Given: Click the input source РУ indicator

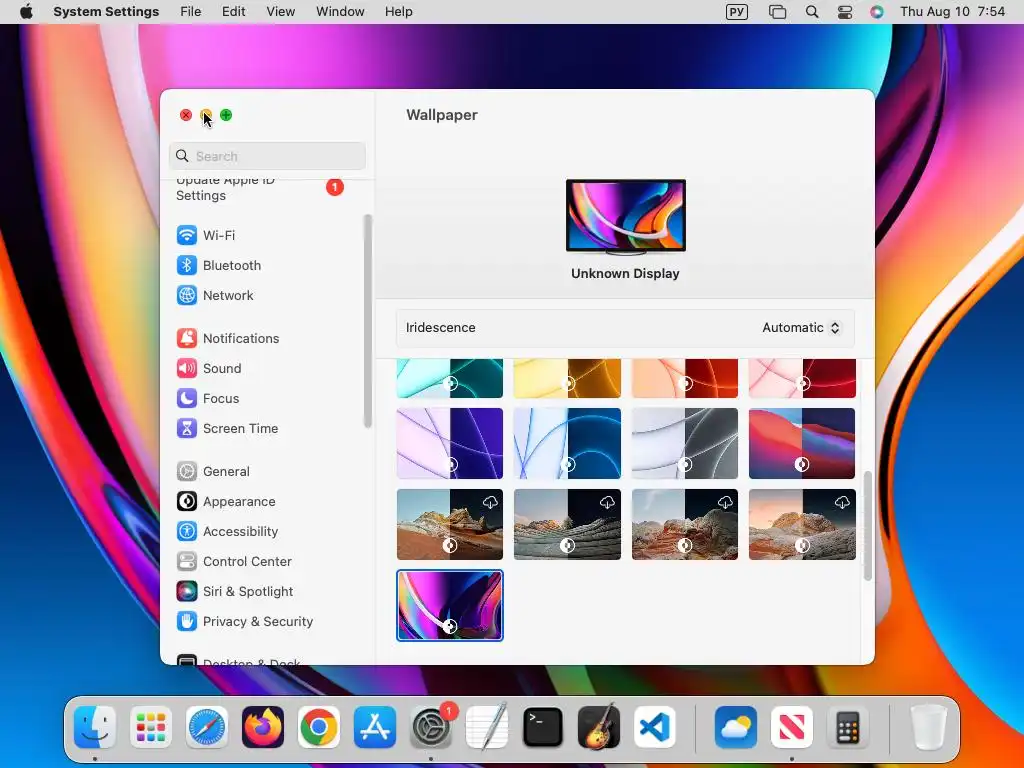Looking at the screenshot, I should pos(737,12).
